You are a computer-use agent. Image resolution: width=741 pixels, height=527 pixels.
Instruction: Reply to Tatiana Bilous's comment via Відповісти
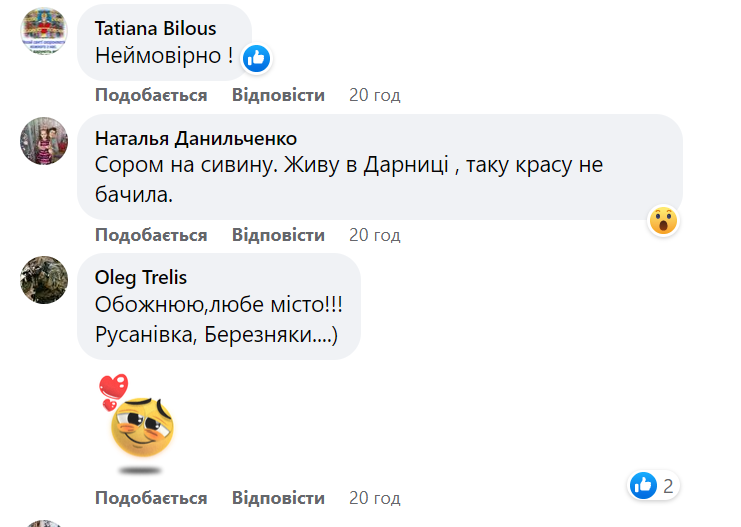pyautogui.click(x=278, y=95)
